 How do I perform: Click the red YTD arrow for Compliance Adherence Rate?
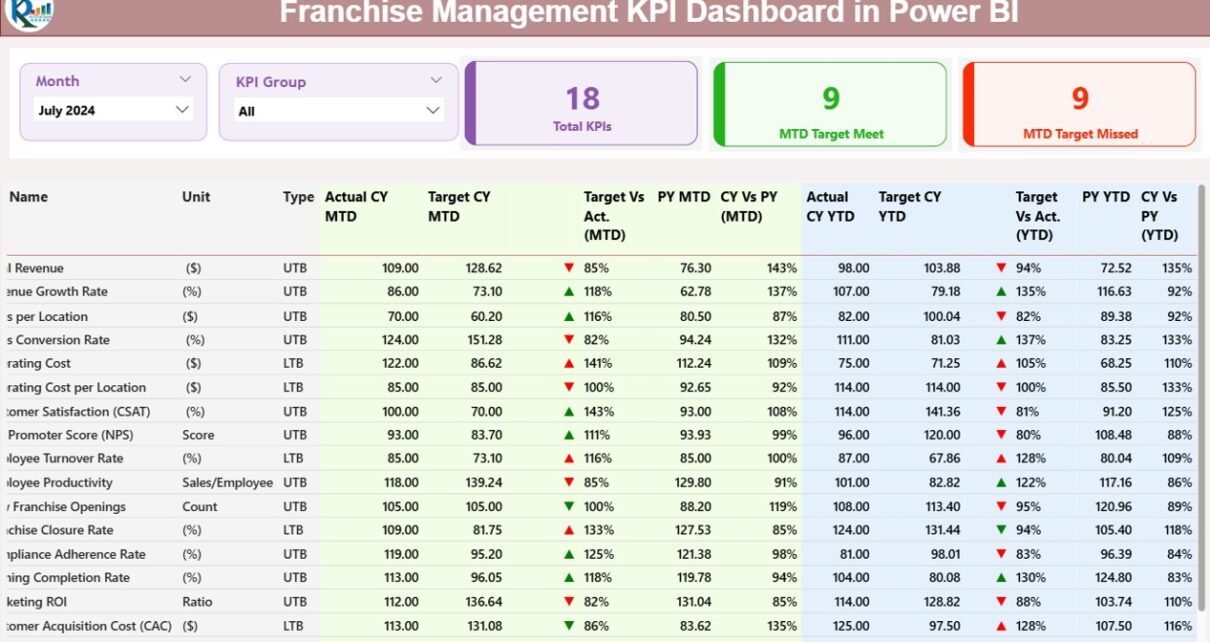(1000, 554)
